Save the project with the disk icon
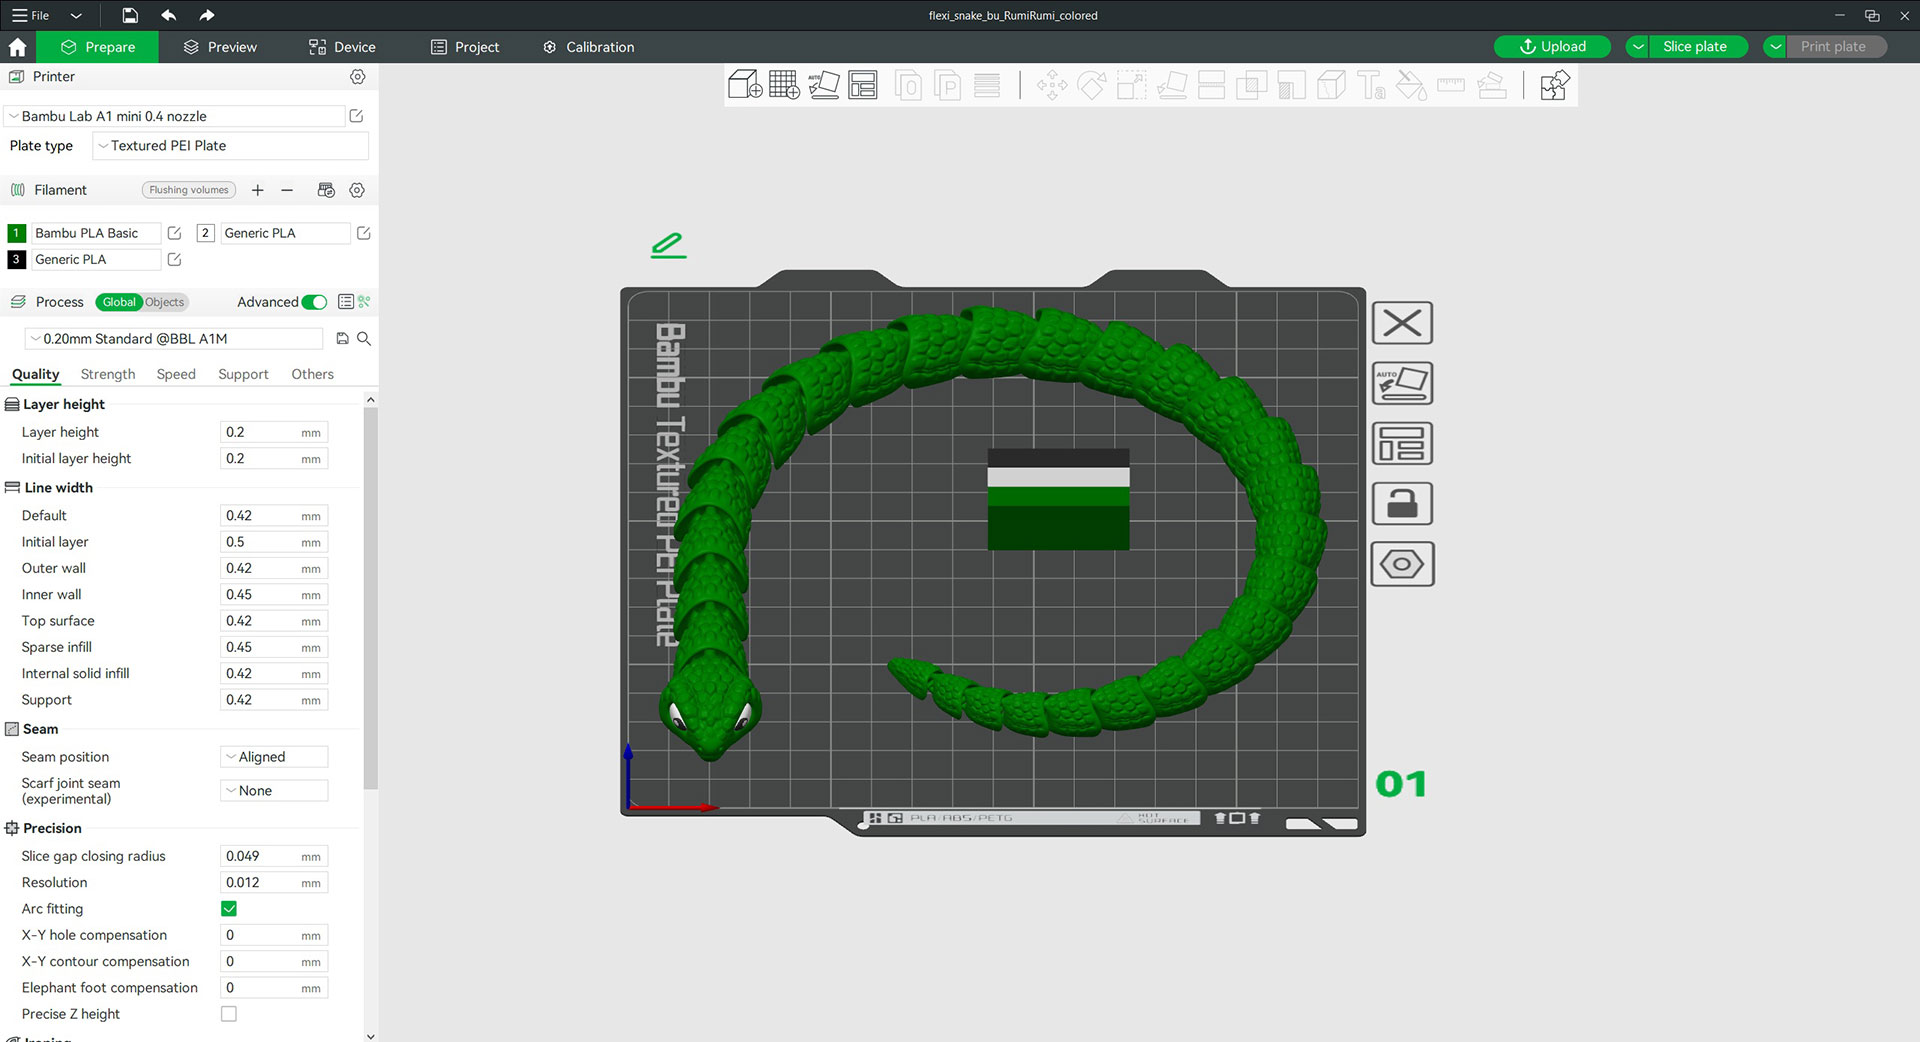The image size is (1920, 1042). [x=130, y=15]
